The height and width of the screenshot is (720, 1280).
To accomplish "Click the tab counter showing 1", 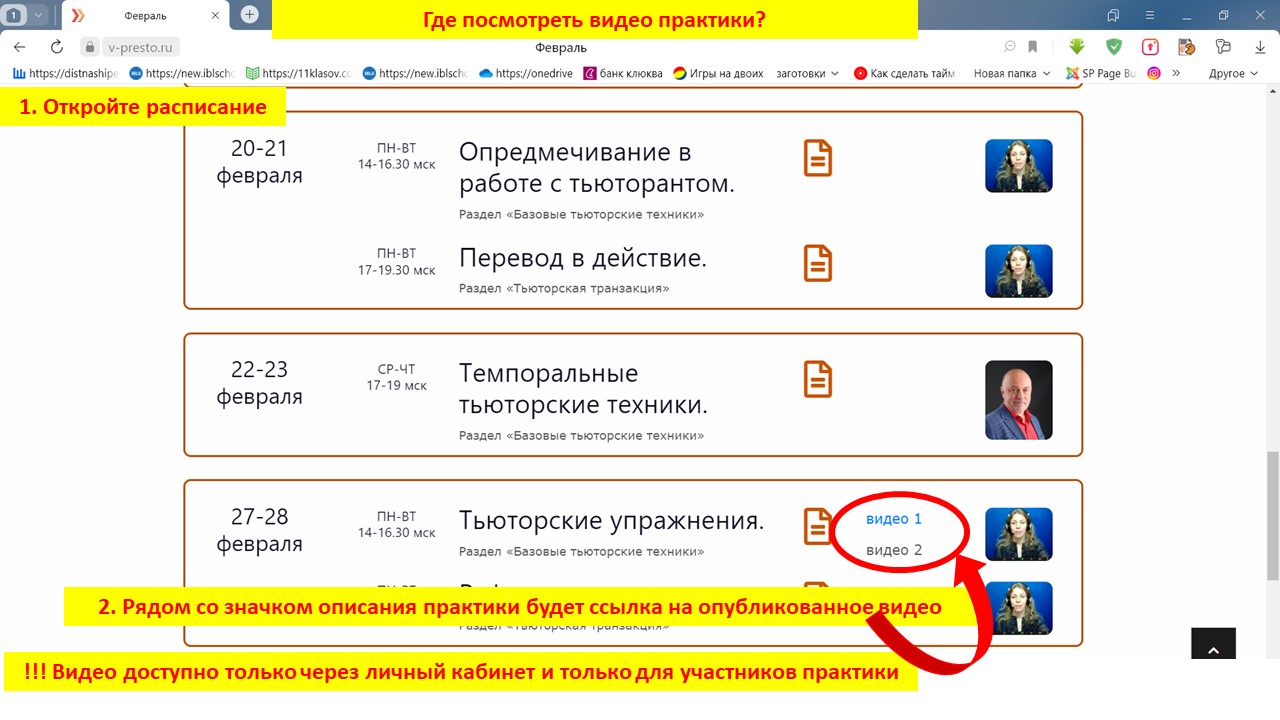I will tap(13, 15).
